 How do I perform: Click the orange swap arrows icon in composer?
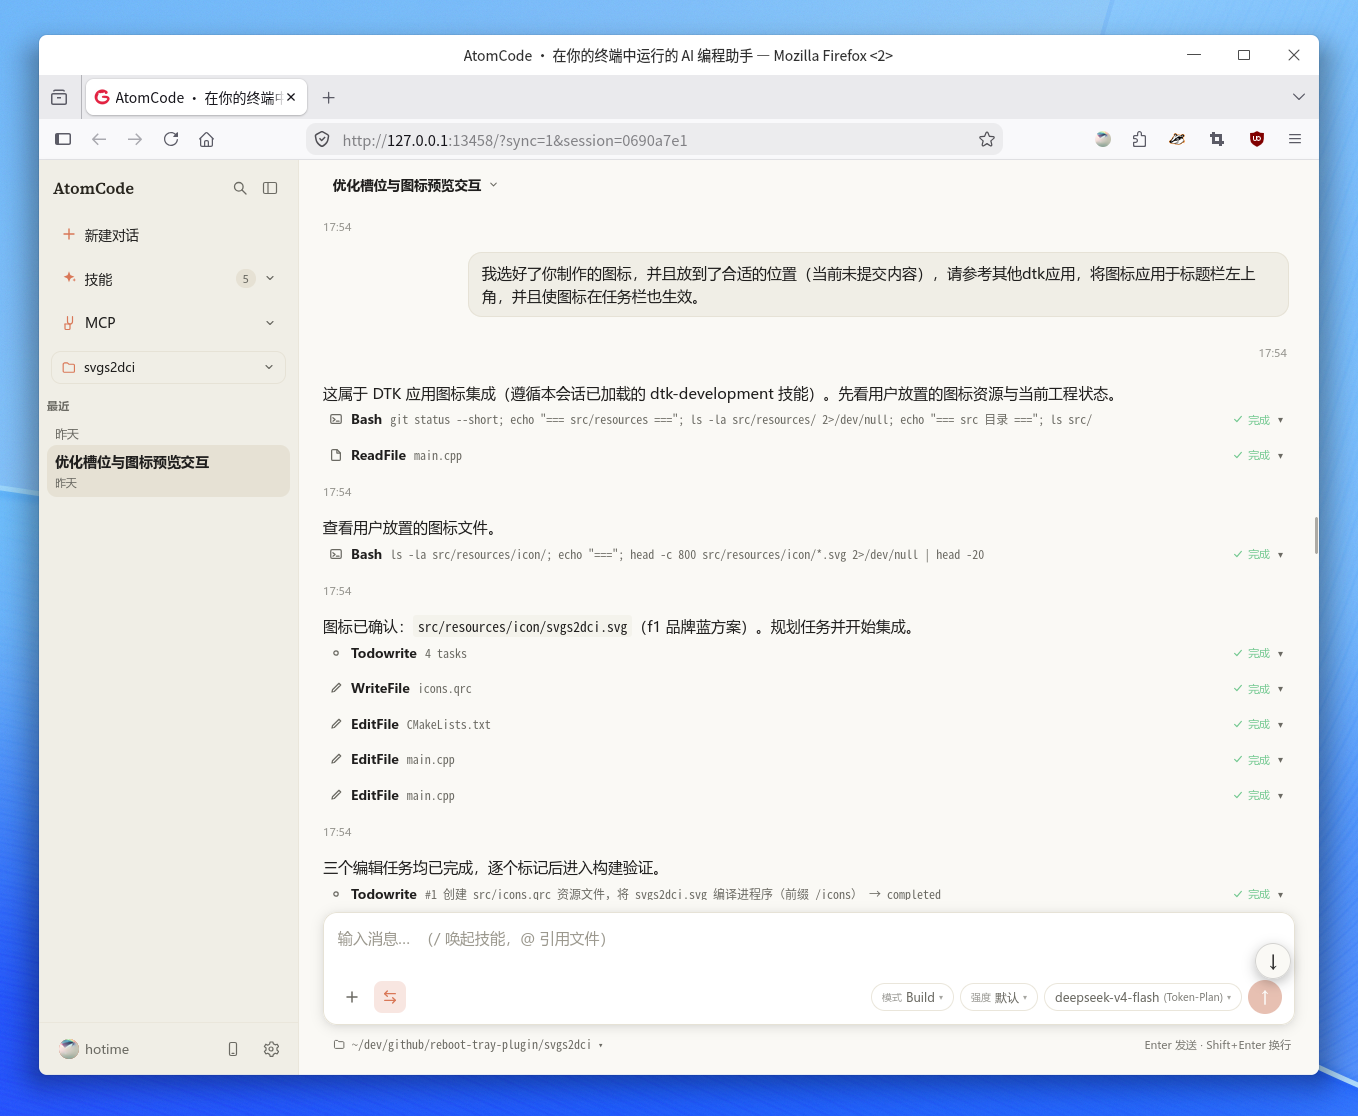tap(390, 997)
